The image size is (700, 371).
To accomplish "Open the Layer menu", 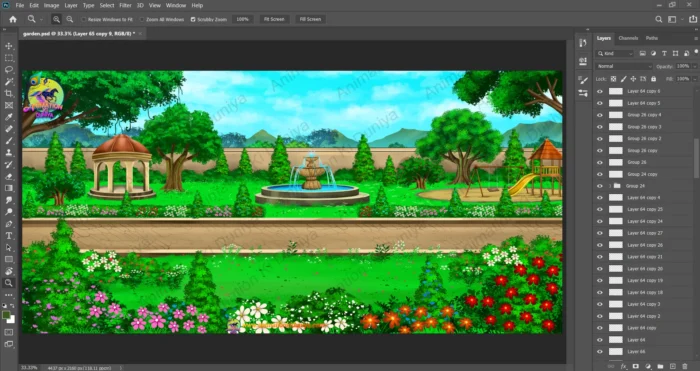I will tap(71, 5).
